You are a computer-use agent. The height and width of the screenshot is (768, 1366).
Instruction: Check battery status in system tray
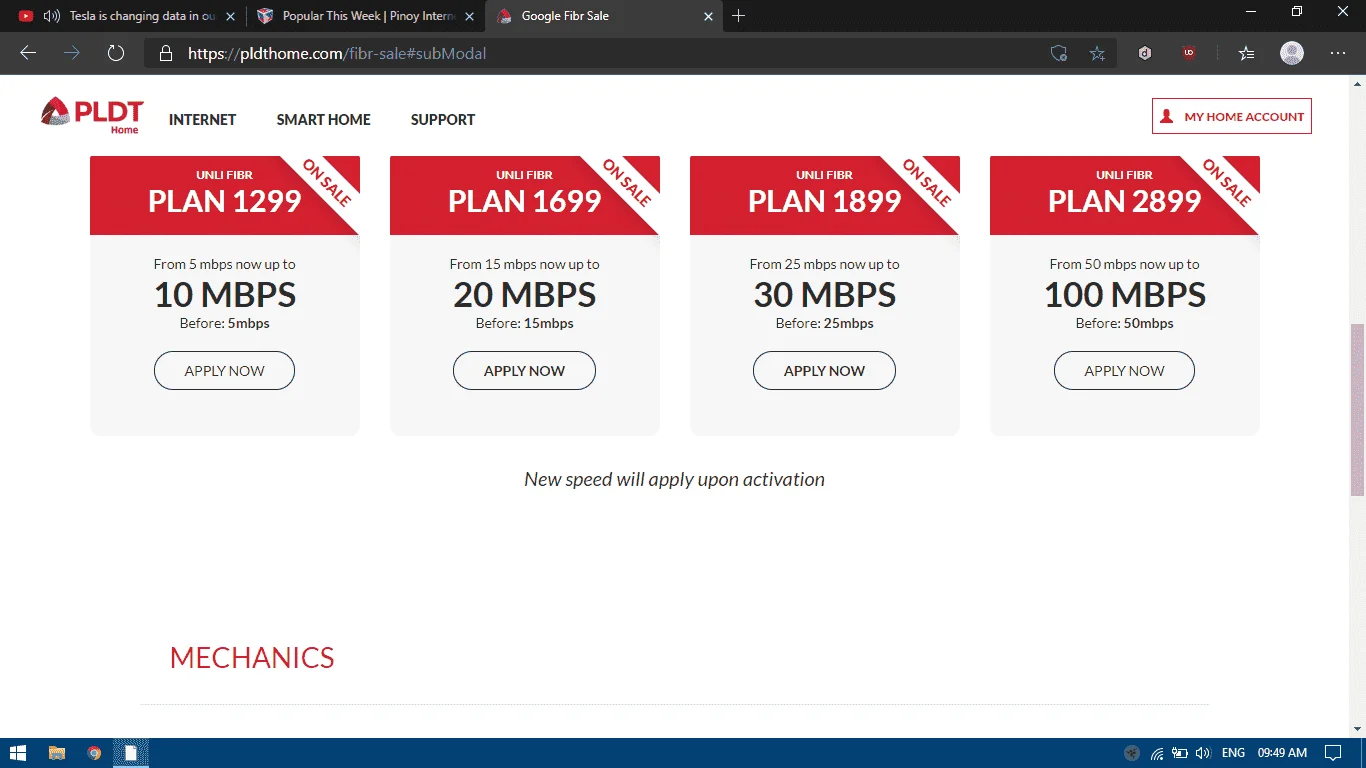[1180, 753]
